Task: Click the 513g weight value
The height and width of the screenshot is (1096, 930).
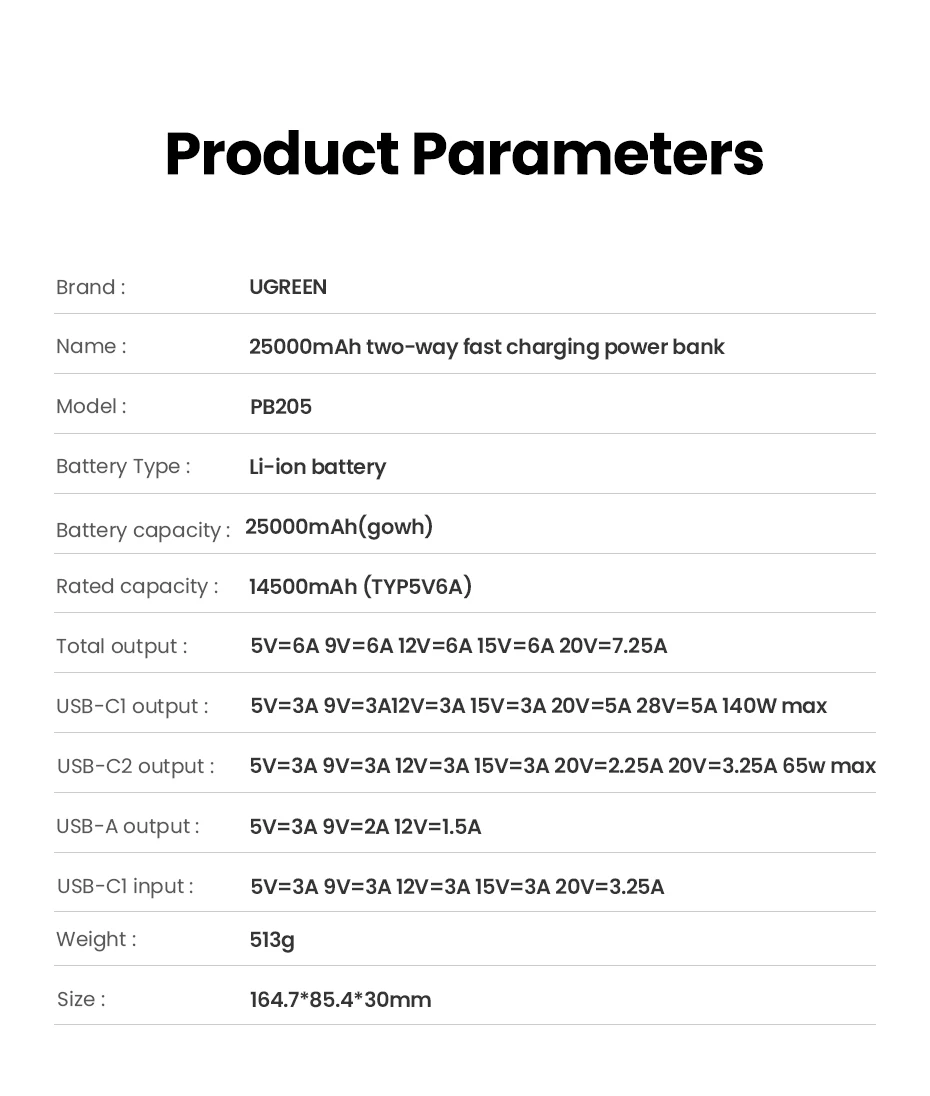Action: click(272, 940)
